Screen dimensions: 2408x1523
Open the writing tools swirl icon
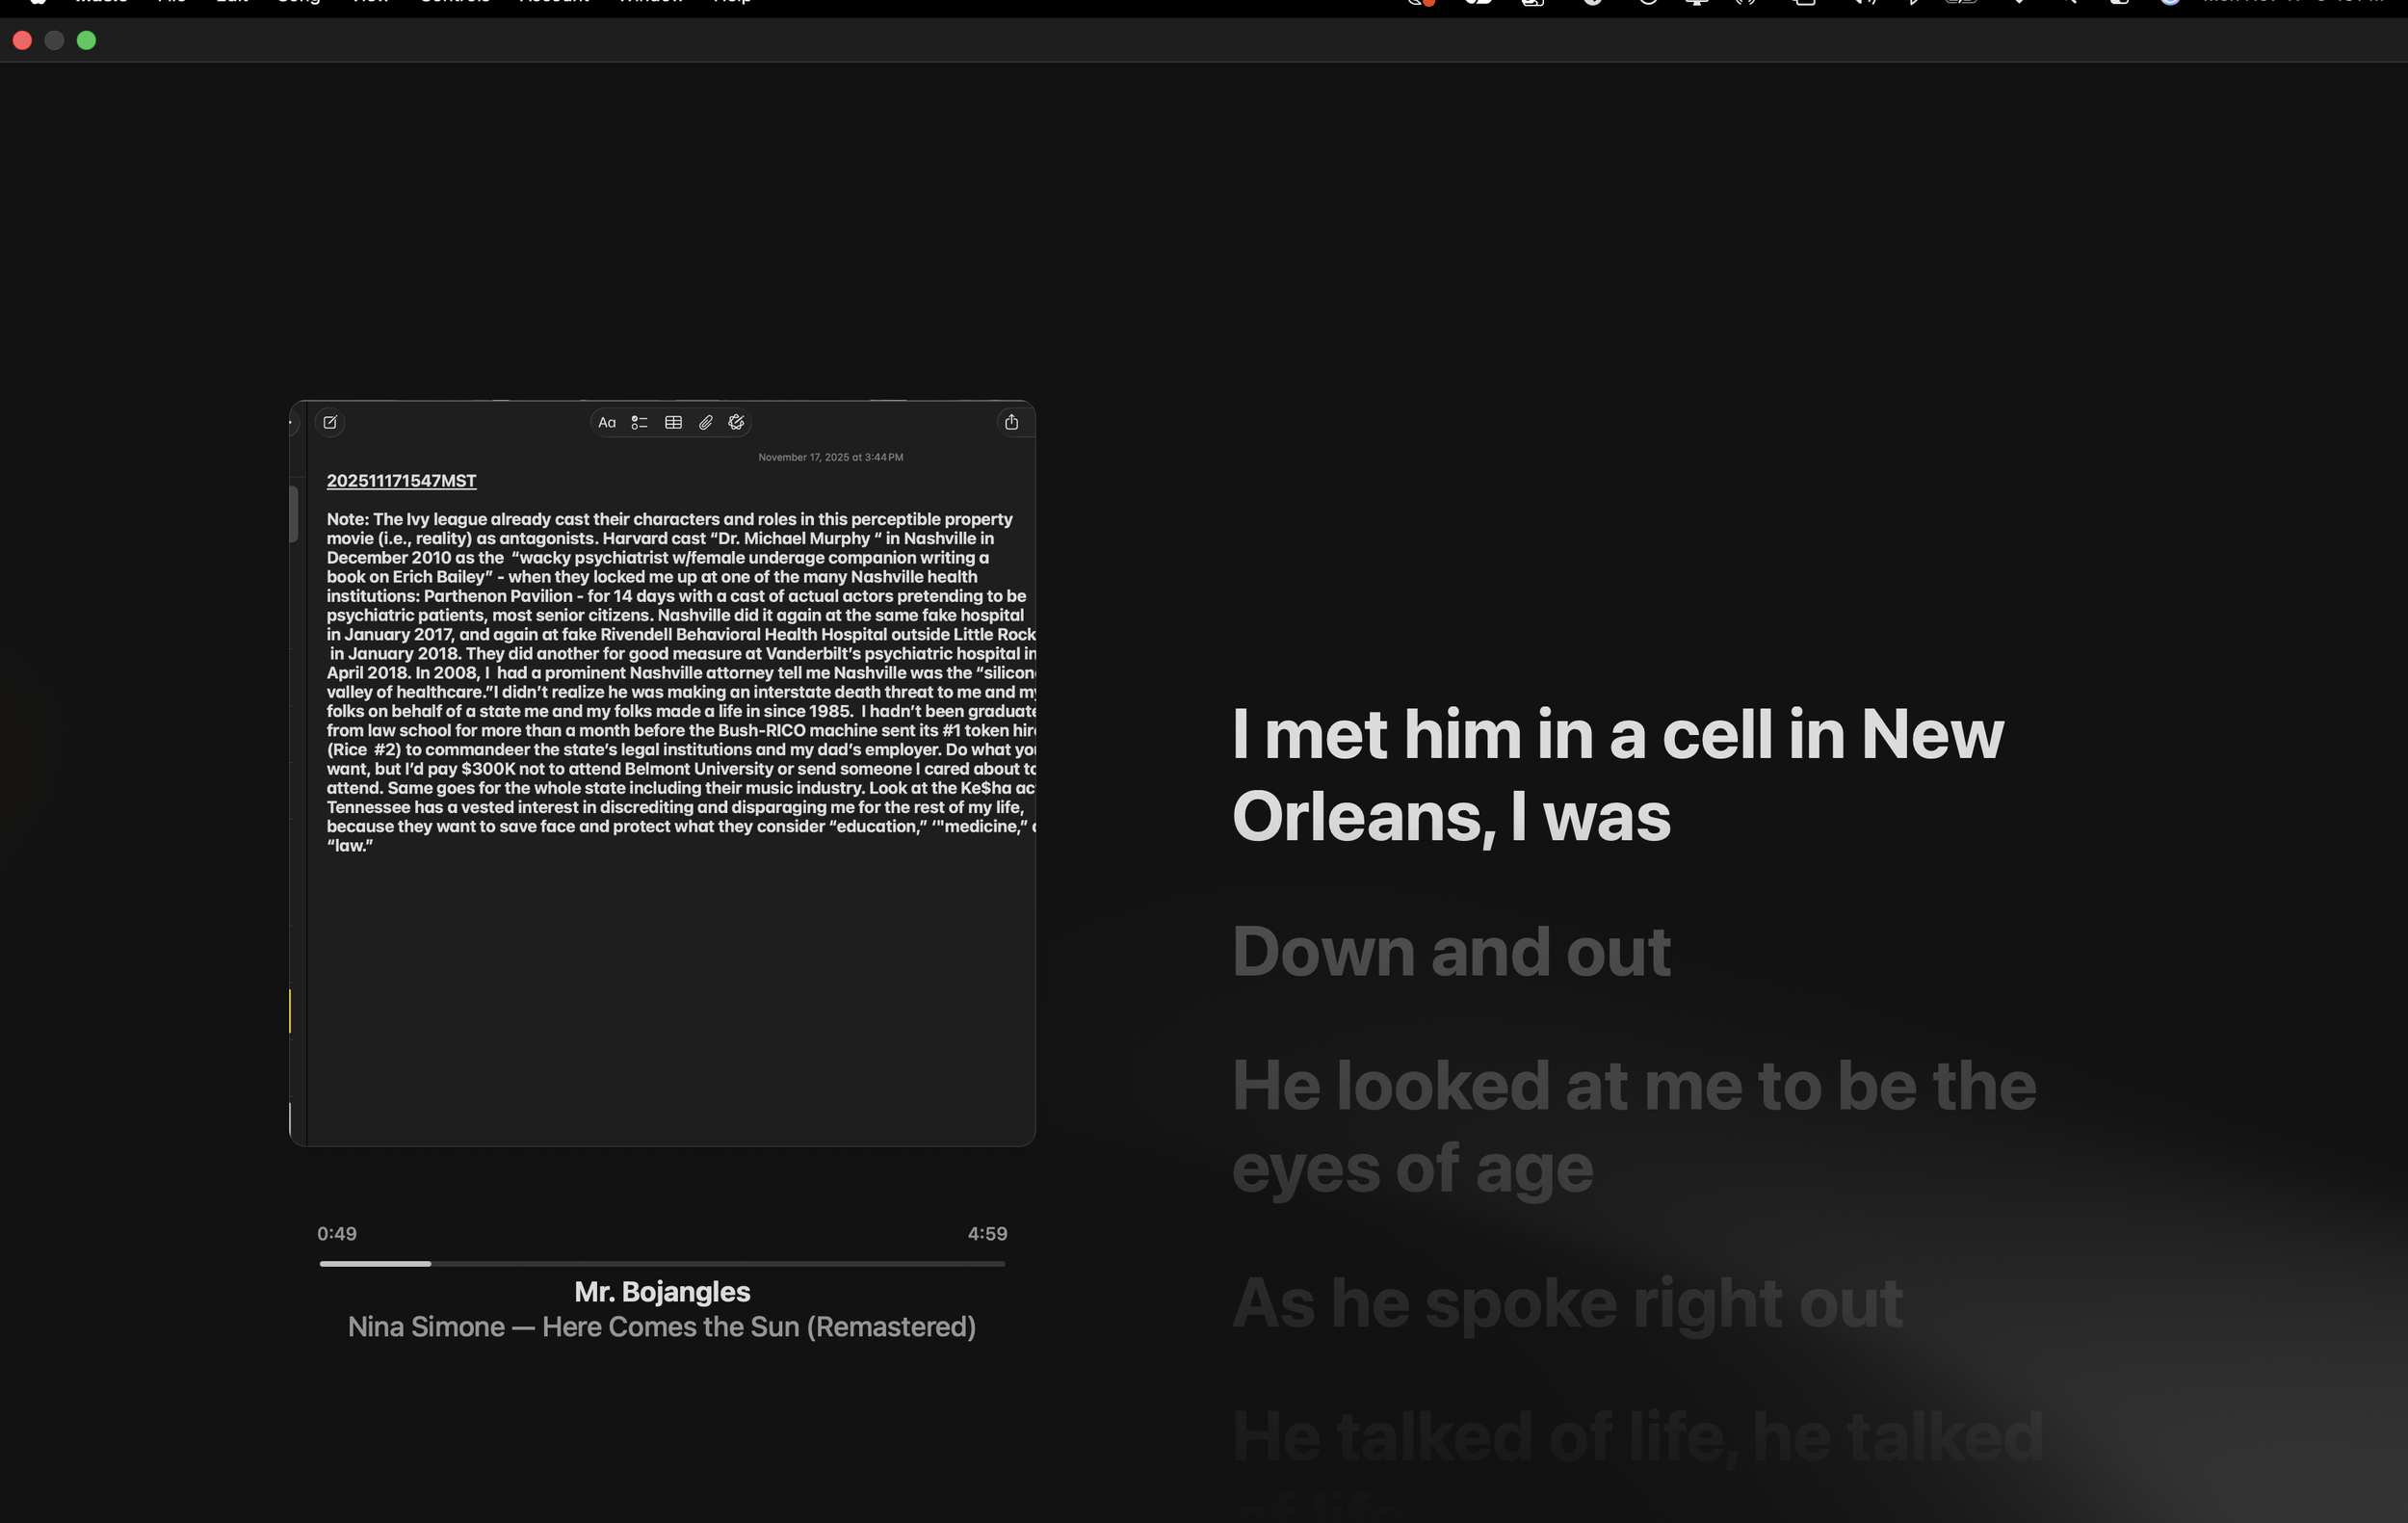pyautogui.click(x=737, y=422)
